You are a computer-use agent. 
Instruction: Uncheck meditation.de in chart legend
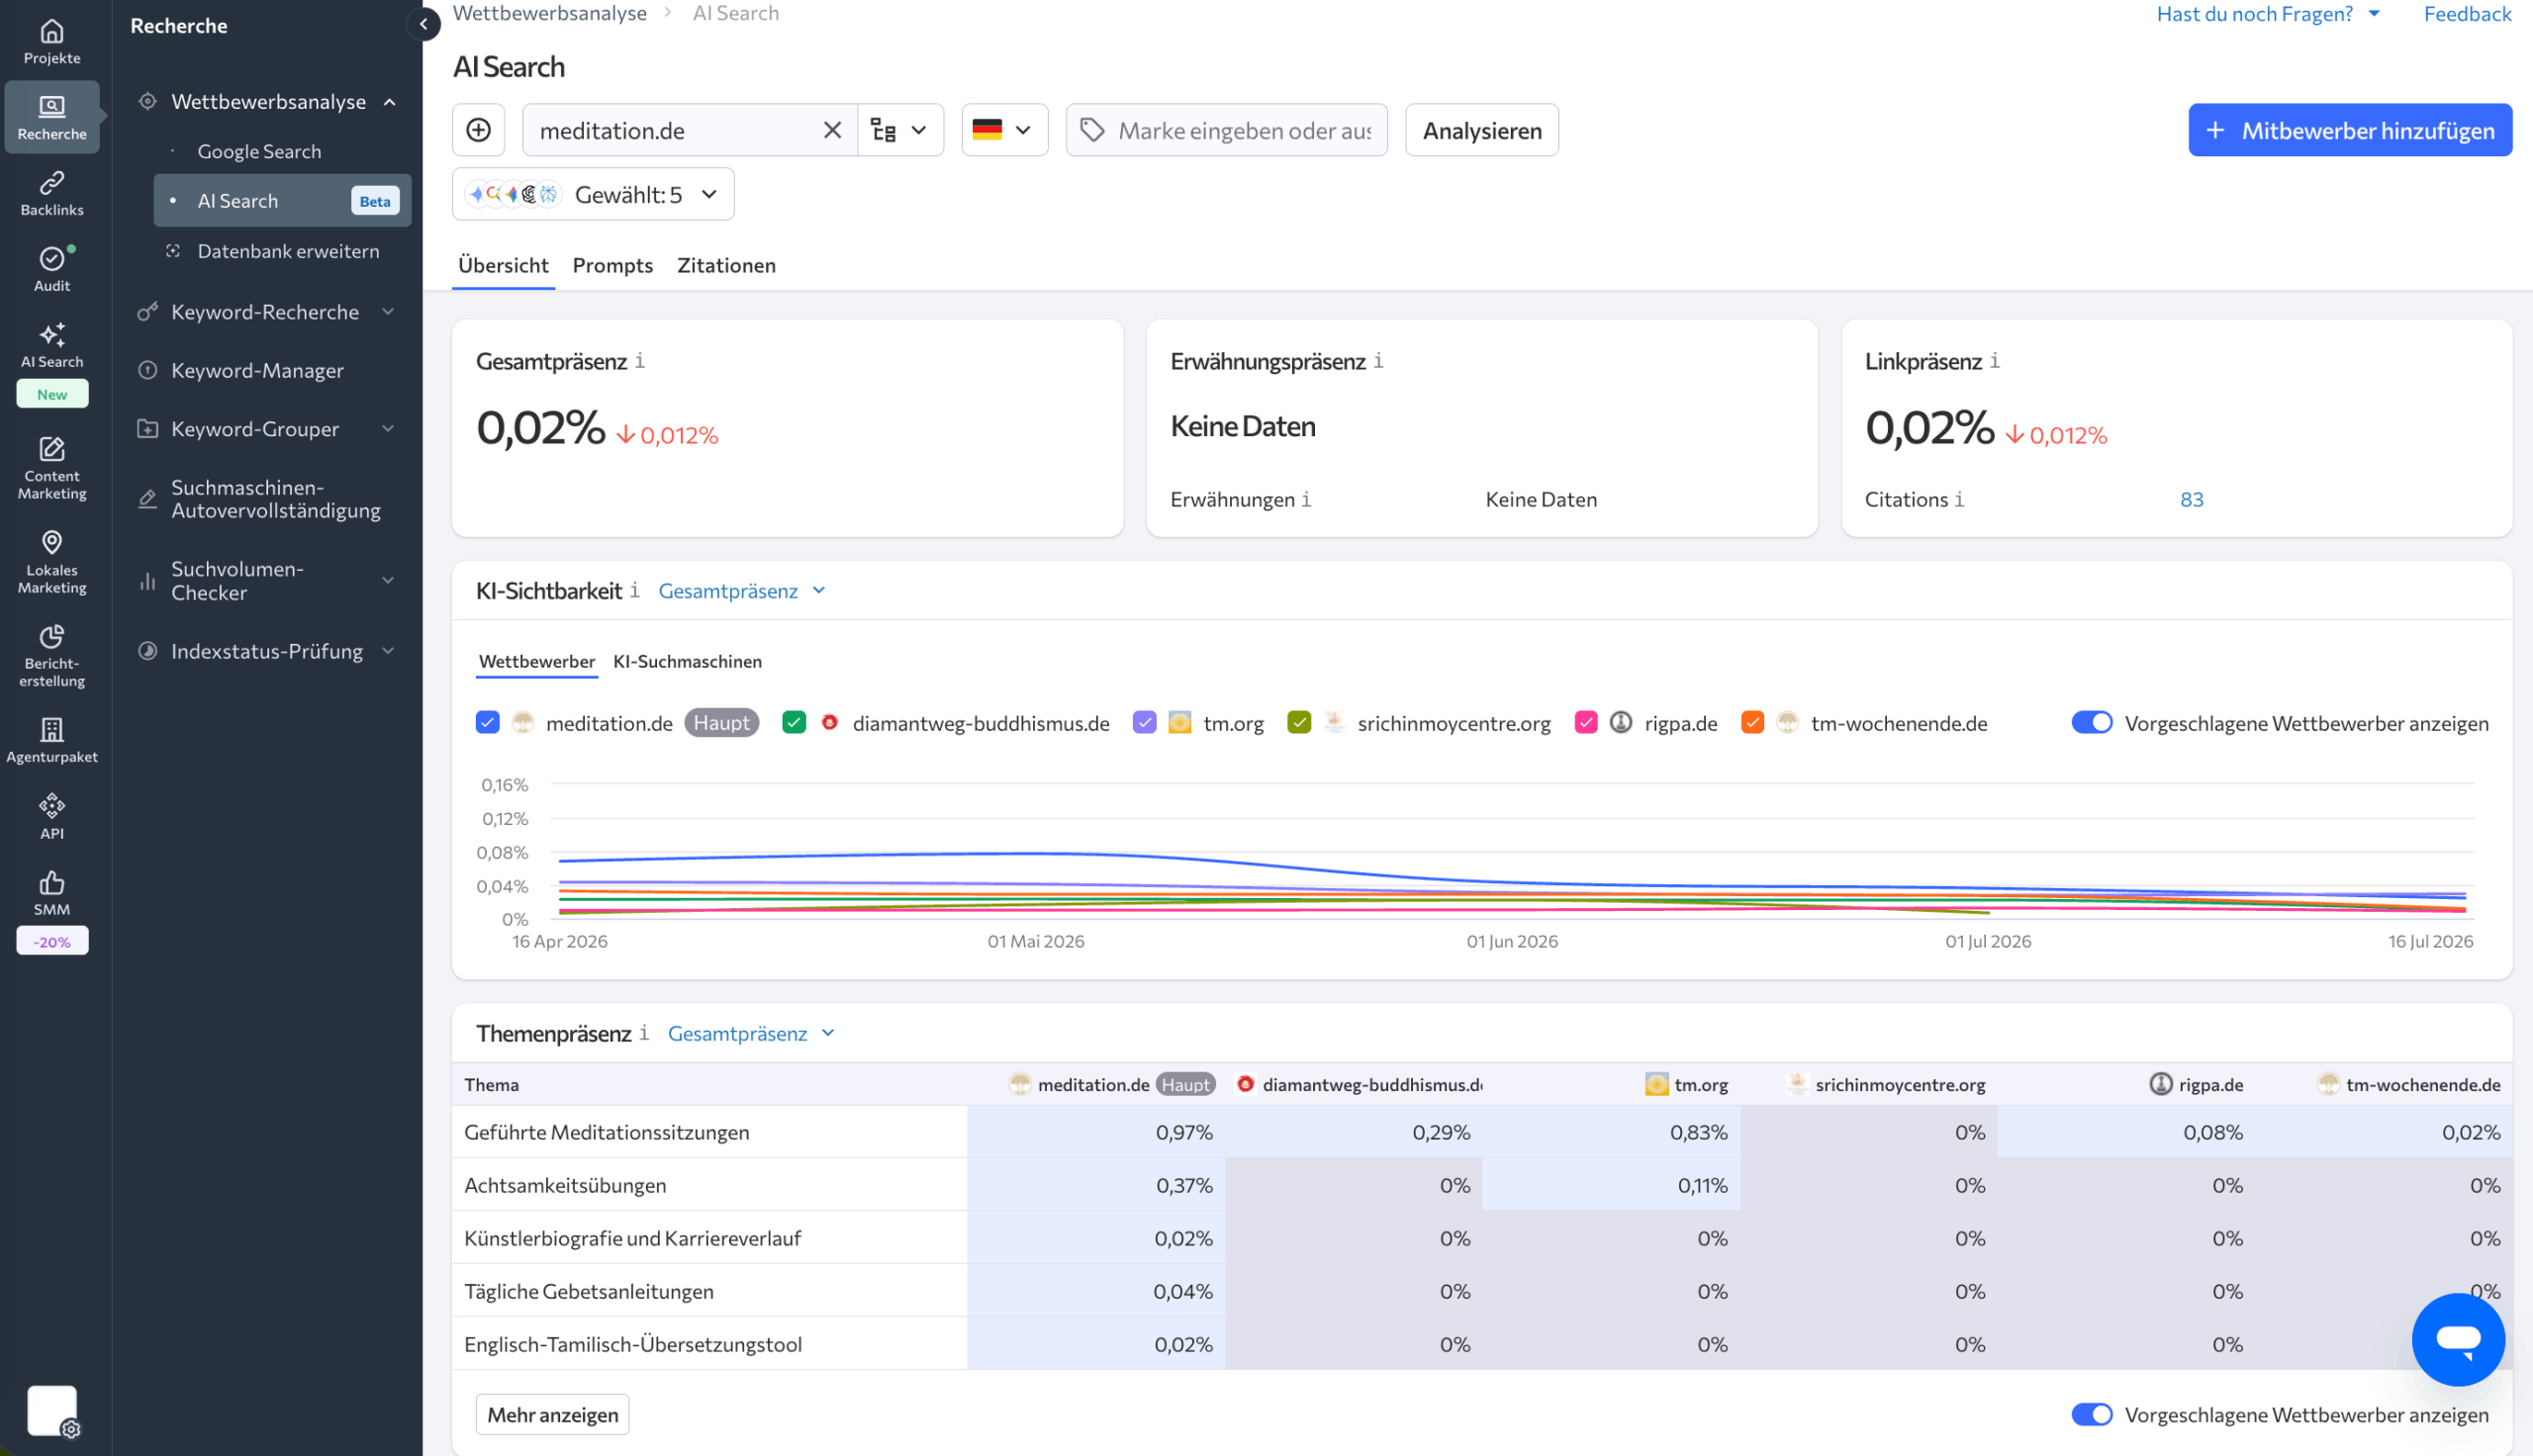tap(488, 722)
